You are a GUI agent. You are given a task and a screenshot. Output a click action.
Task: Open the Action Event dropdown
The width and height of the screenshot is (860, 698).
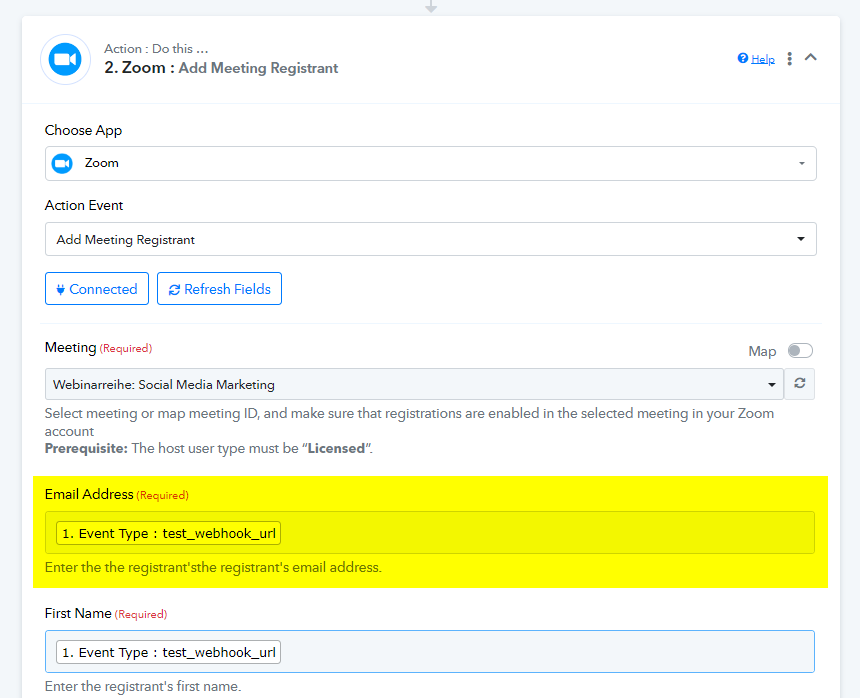[x=431, y=239]
